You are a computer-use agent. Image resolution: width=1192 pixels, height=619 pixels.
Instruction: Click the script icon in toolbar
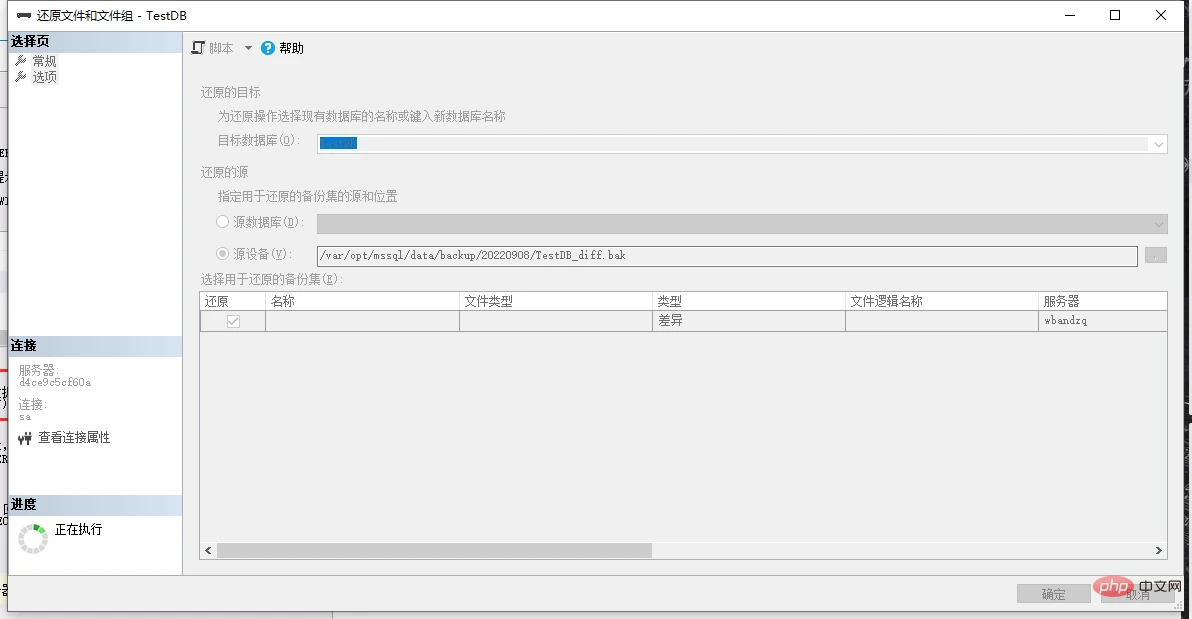click(198, 48)
